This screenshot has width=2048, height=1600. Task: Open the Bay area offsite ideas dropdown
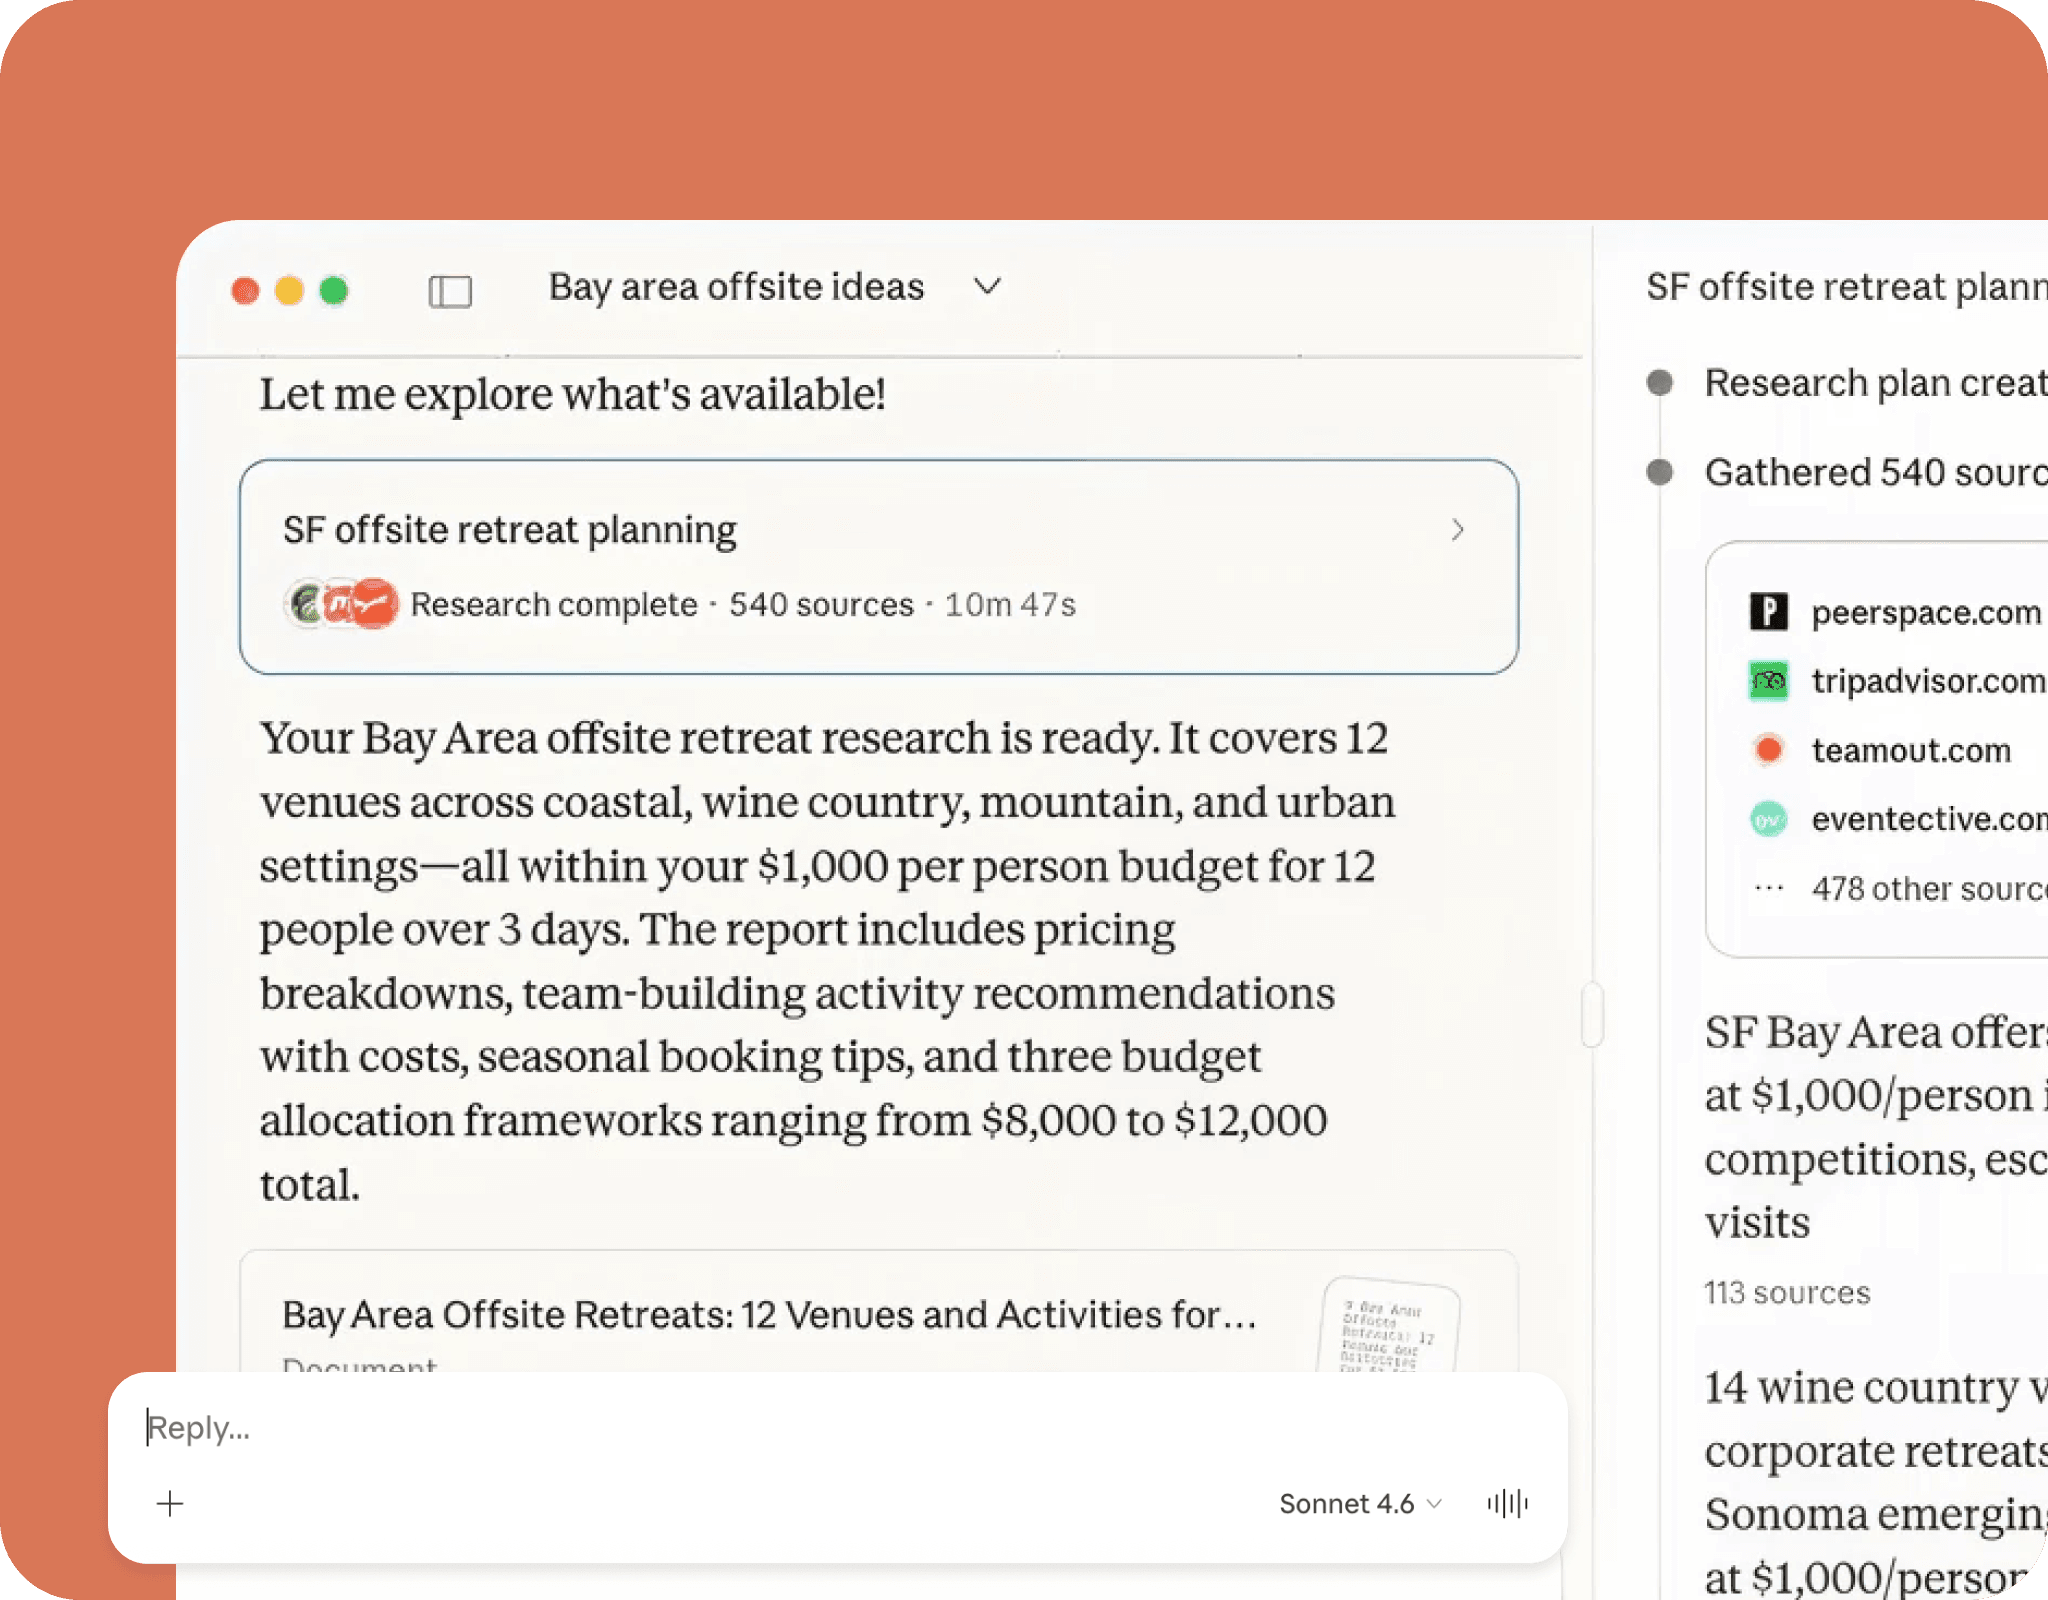pyautogui.click(x=987, y=288)
